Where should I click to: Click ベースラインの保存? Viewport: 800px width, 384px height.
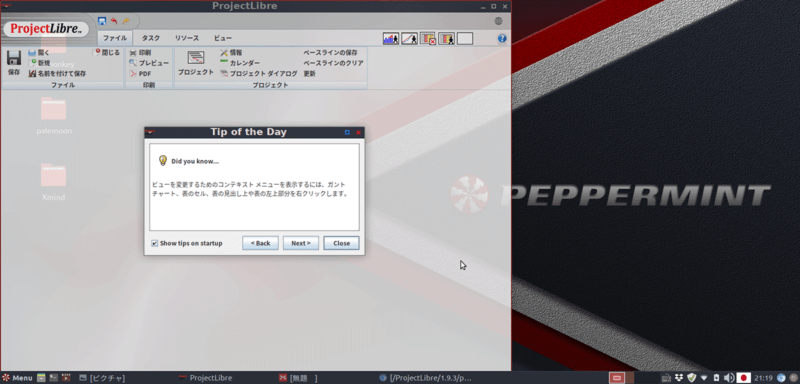(331, 53)
